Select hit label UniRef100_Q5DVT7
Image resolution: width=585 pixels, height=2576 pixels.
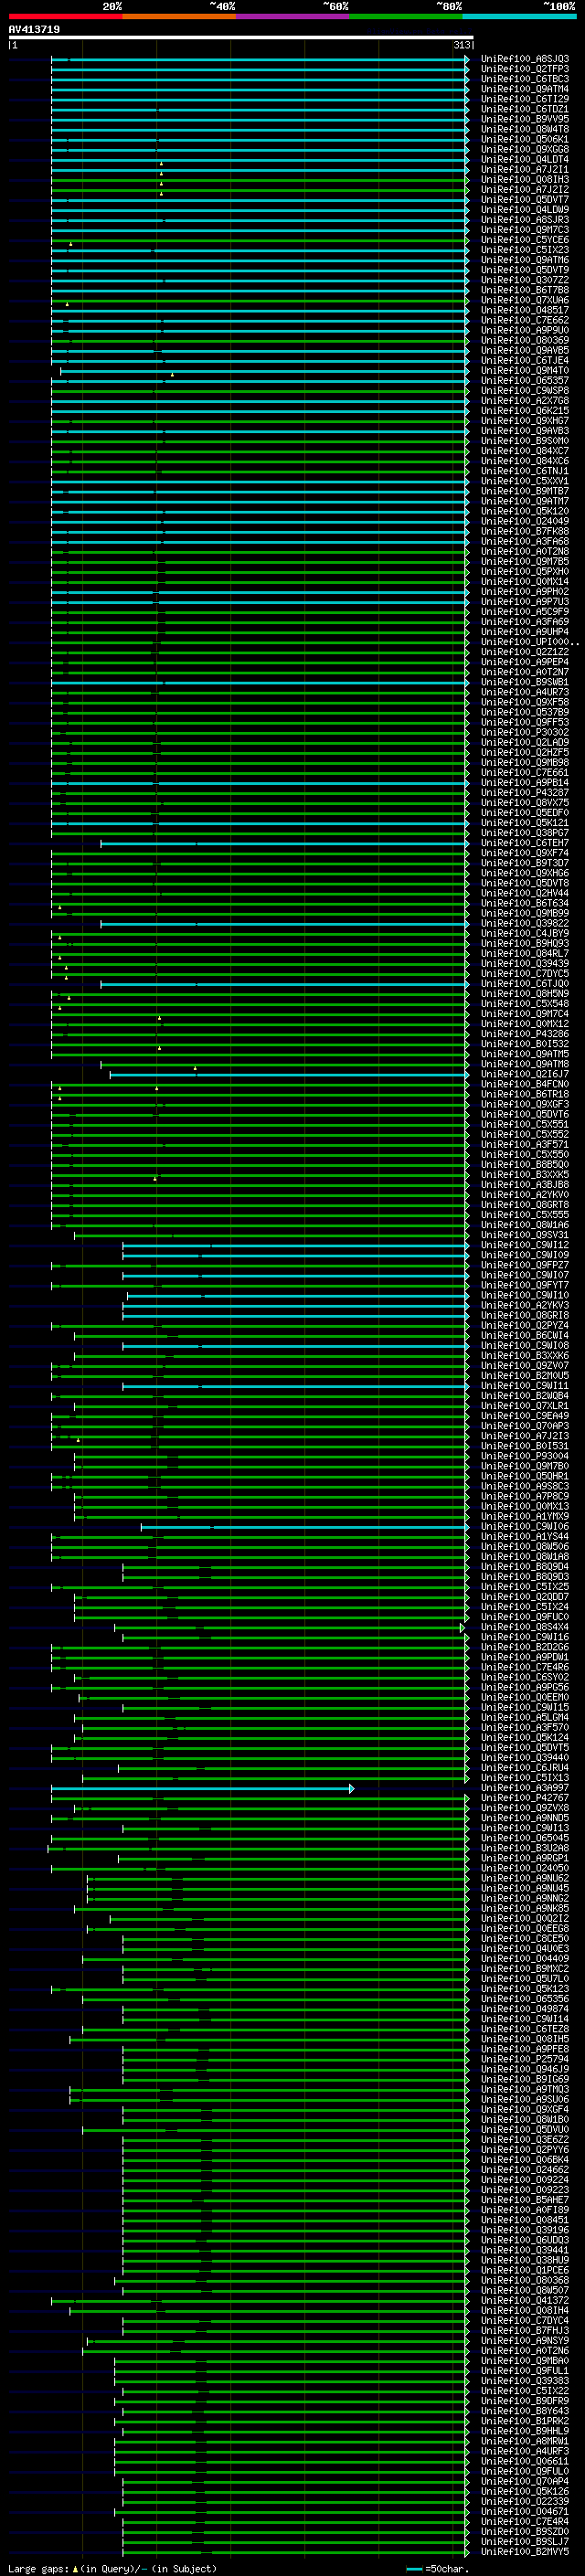[x=525, y=200]
